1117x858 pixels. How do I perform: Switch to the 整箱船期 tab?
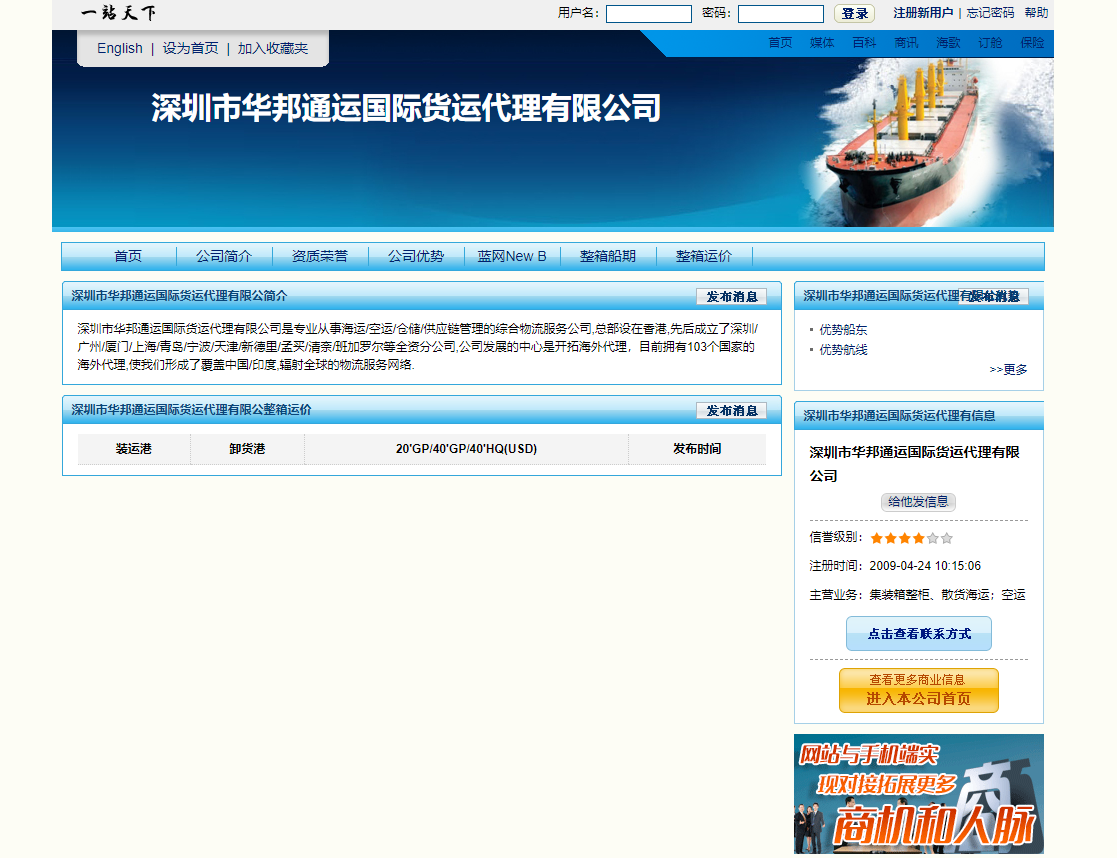click(609, 256)
